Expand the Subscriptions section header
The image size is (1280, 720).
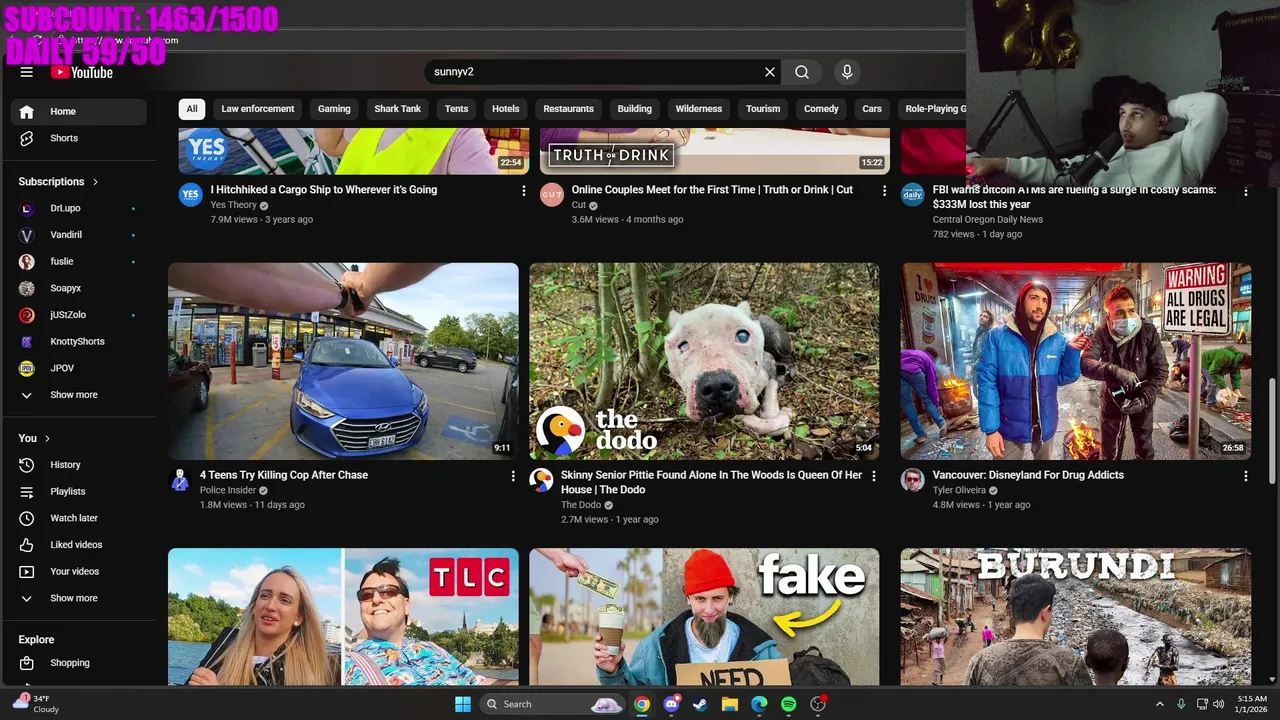coord(59,182)
